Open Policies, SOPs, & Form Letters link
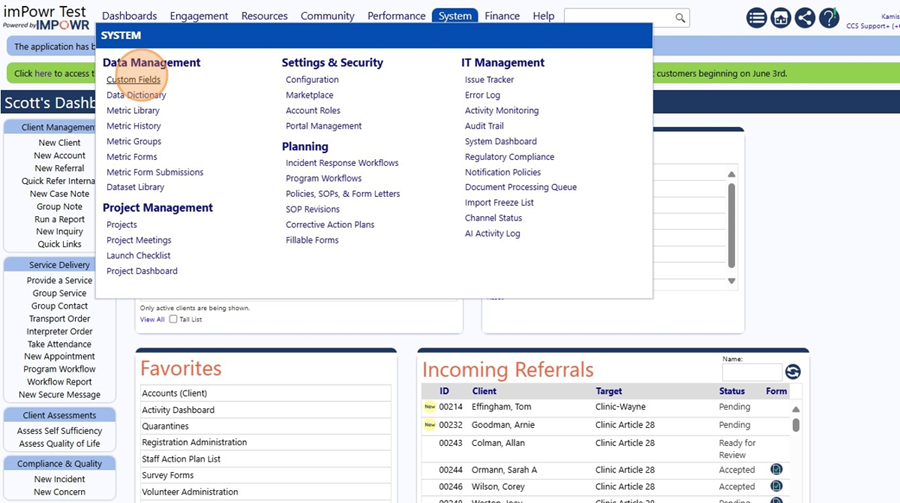900x503 pixels. point(343,194)
